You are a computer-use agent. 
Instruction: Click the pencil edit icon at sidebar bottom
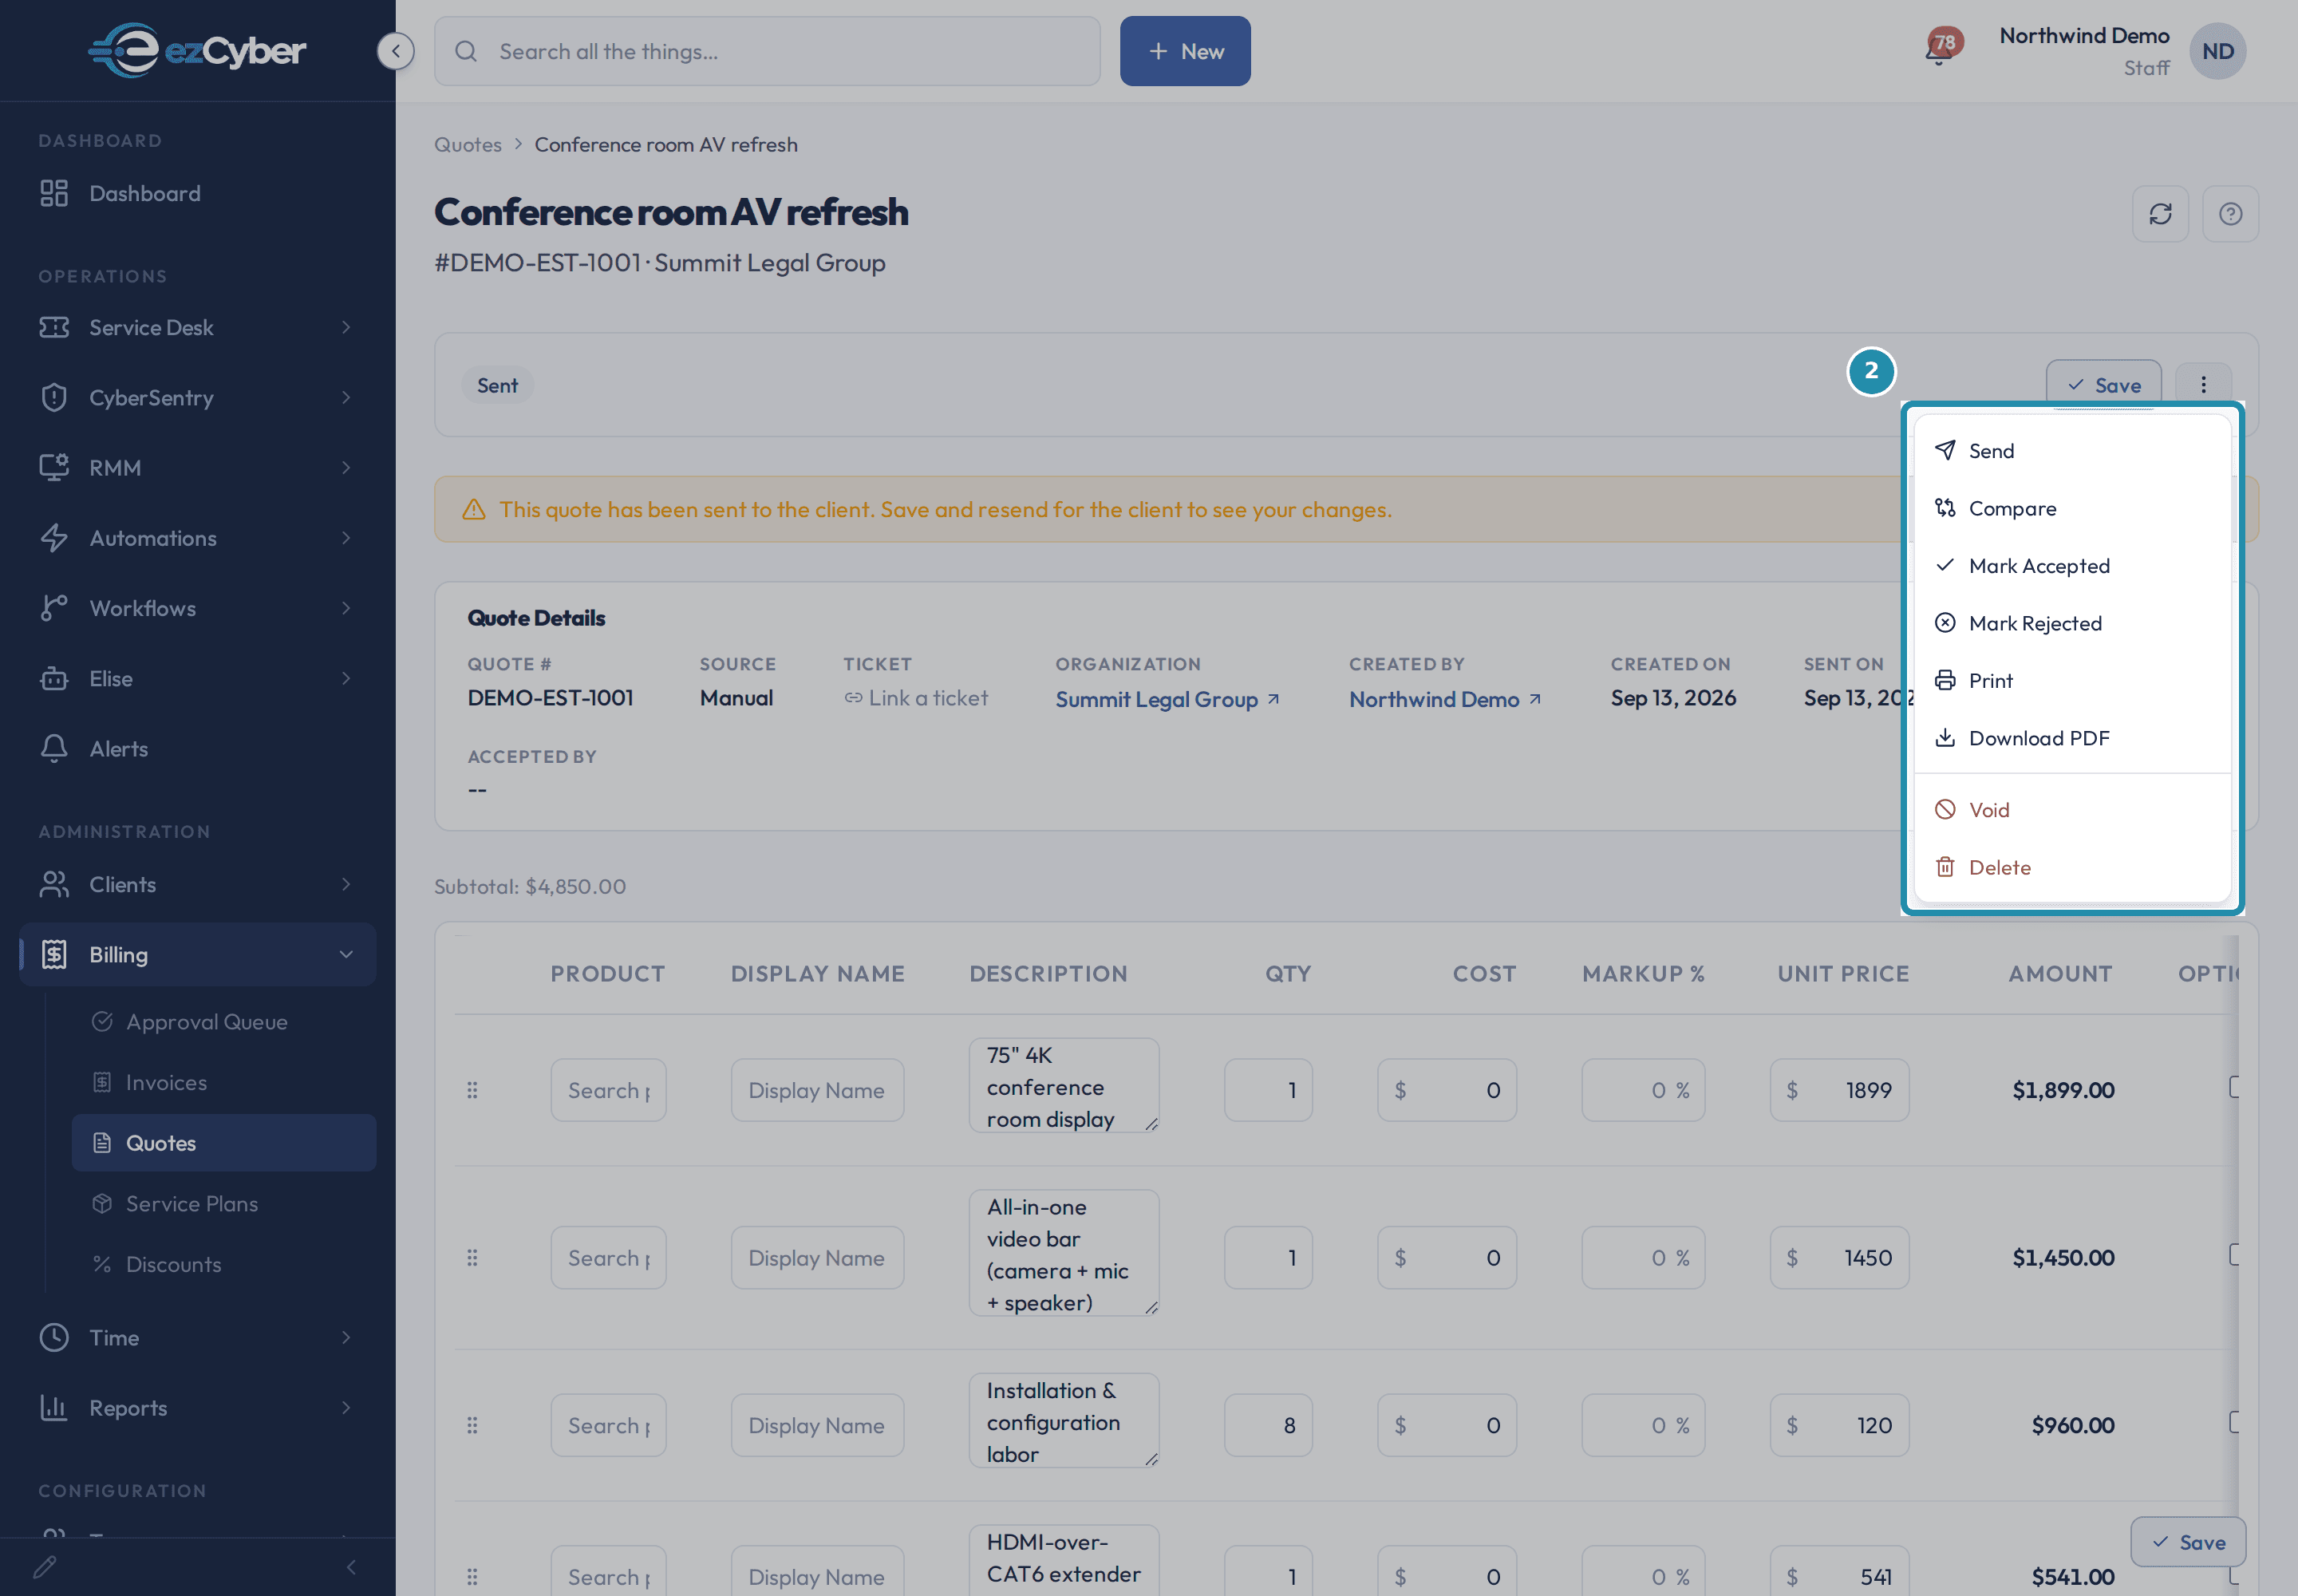pyautogui.click(x=45, y=1567)
